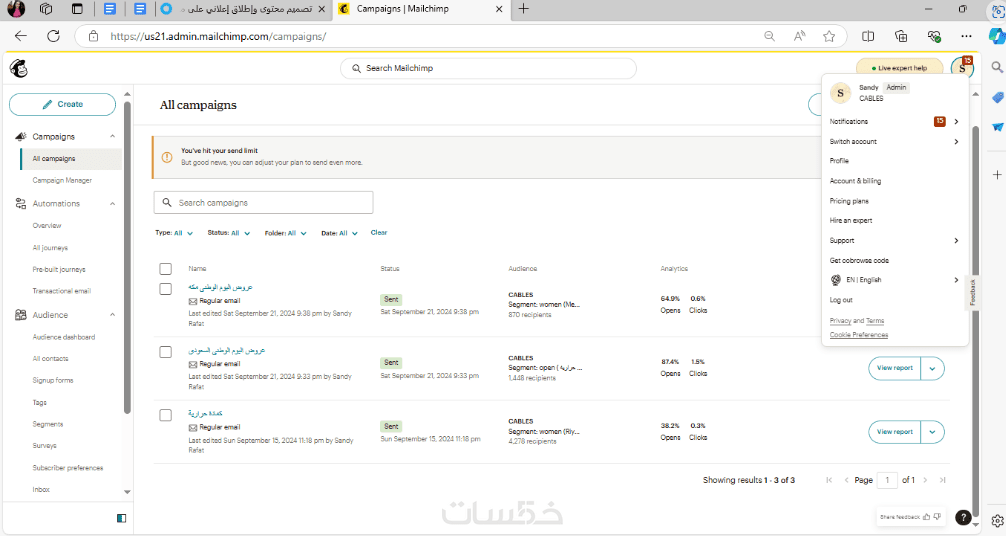The height and width of the screenshot is (536, 1006).
Task: Open Cookie Preferences link
Action: 858,335
